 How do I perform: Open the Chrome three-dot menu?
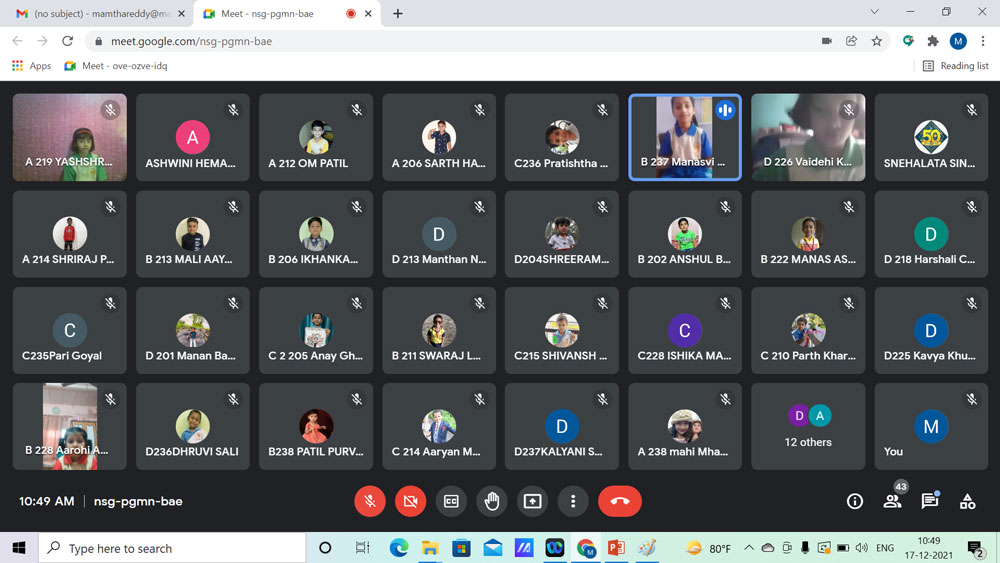[x=984, y=41]
